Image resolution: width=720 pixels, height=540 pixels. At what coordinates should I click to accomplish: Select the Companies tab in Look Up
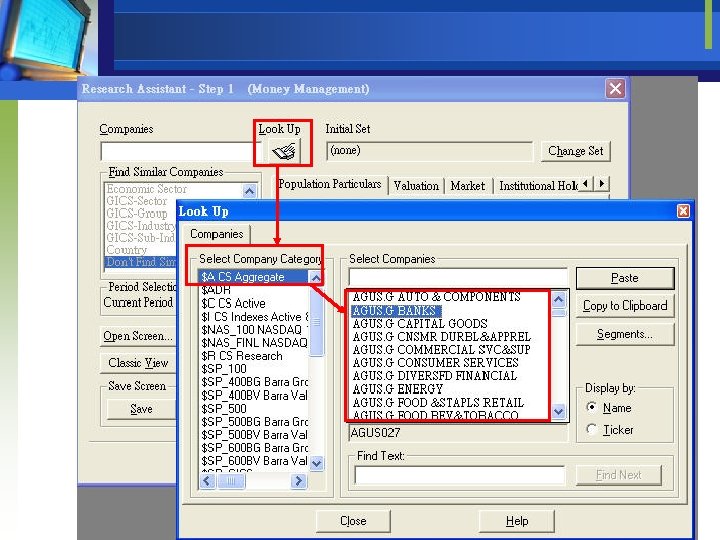coord(216,234)
